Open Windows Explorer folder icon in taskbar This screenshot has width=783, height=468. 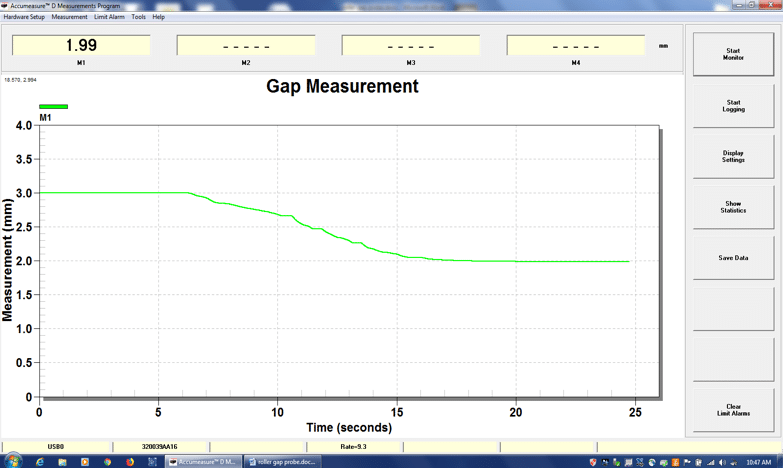click(x=62, y=462)
